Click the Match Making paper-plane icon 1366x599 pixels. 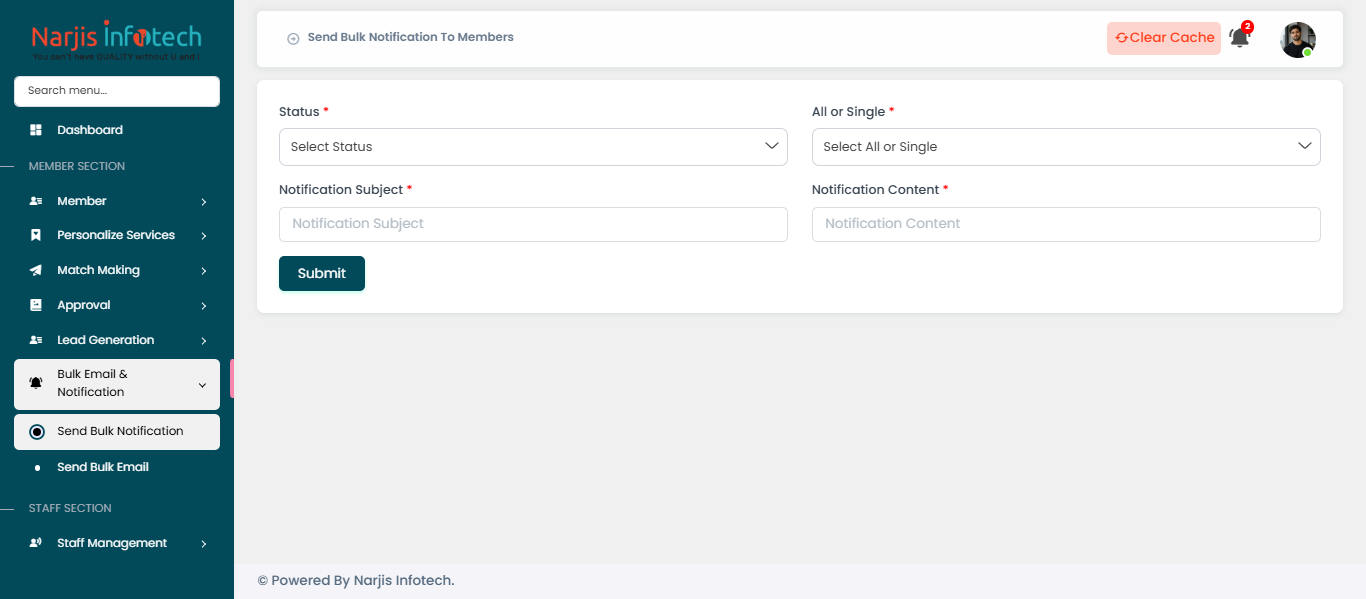click(x=36, y=270)
